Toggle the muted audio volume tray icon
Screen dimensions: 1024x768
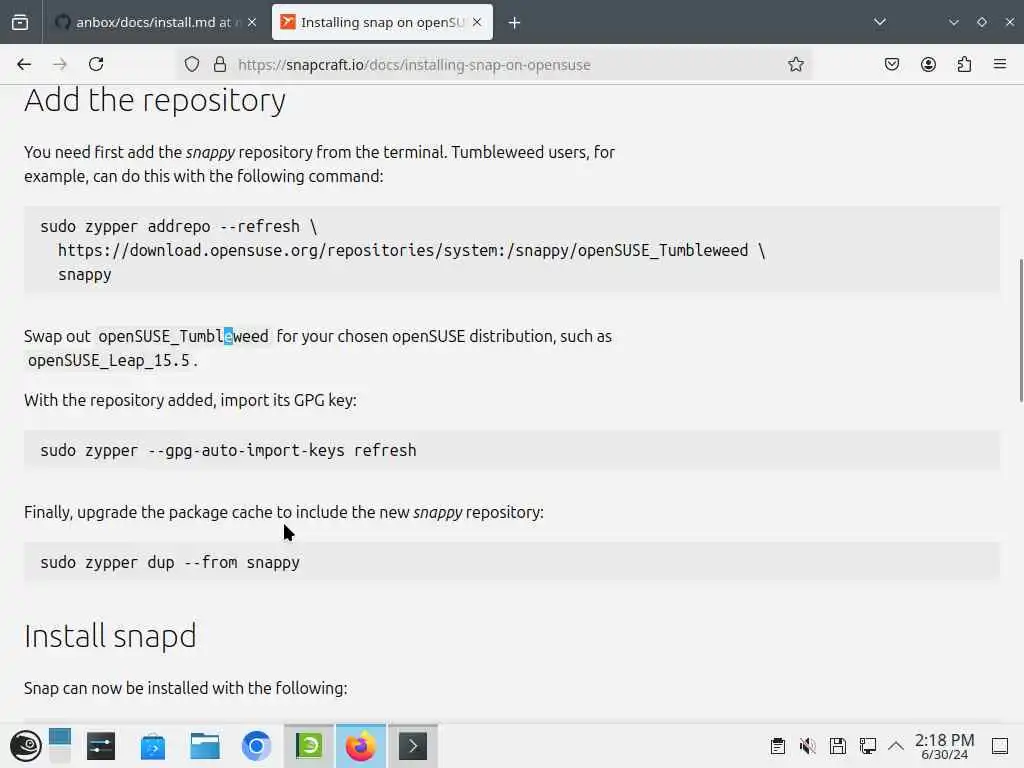[x=808, y=746]
